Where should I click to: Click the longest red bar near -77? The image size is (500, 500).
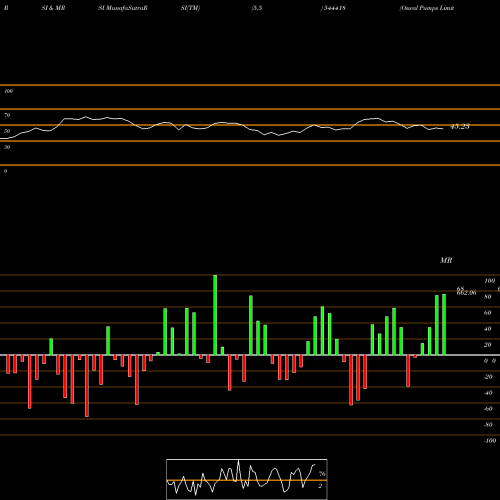[x=87, y=386]
